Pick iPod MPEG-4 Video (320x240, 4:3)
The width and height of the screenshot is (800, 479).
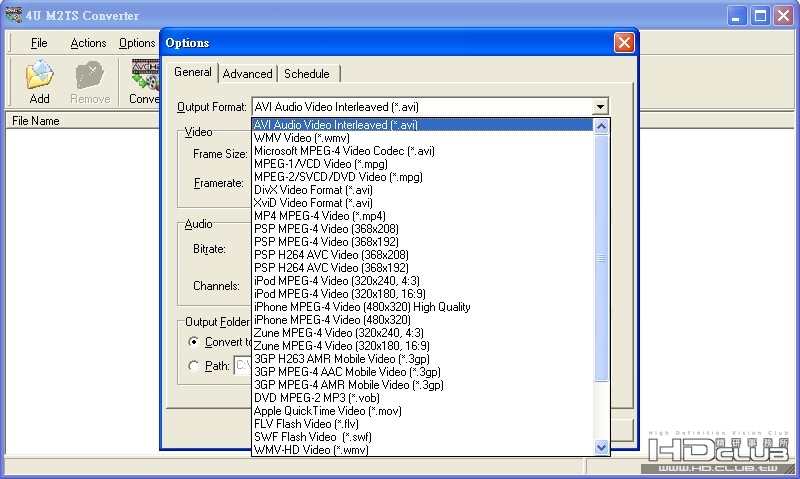point(422,281)
